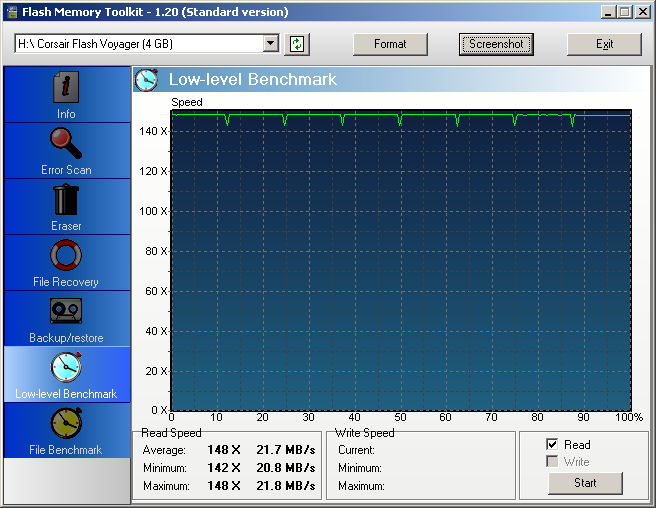This screenshot has width=656, height=508.
Task: Open Backup/restore tape icon
Action: click(66, 311)
